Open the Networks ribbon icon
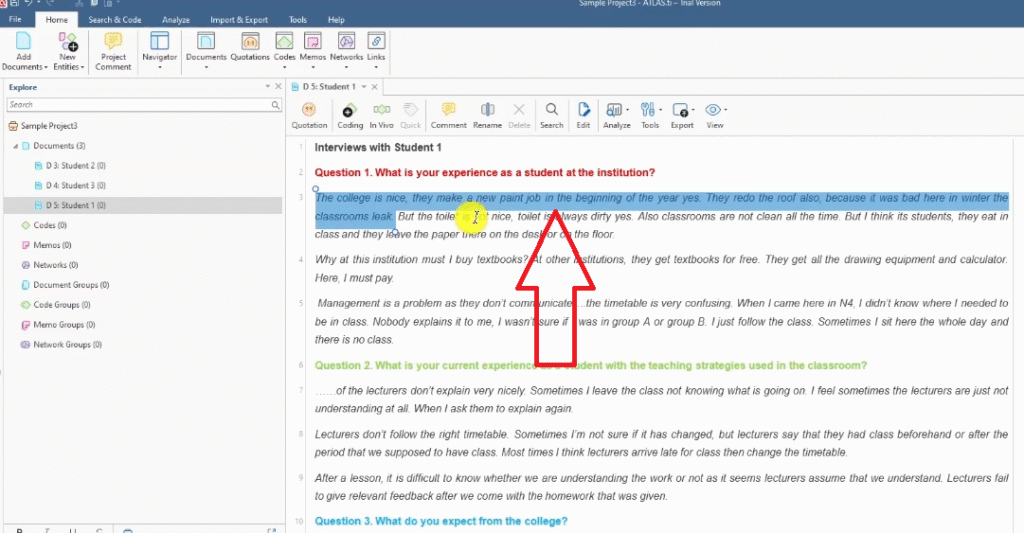 tap(346, 49)
